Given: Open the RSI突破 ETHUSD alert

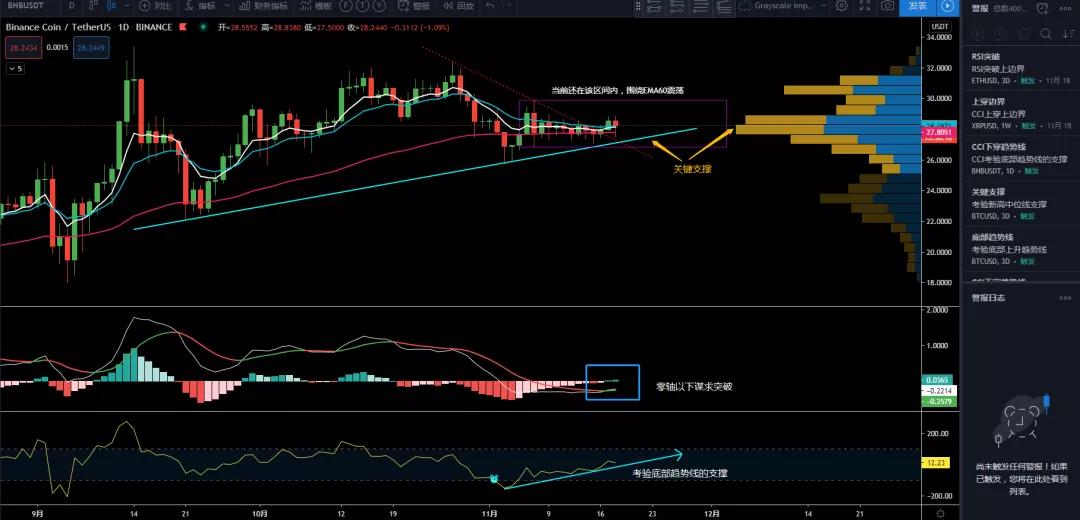Looking at the screenshot, I should (x=1019, y=69).
